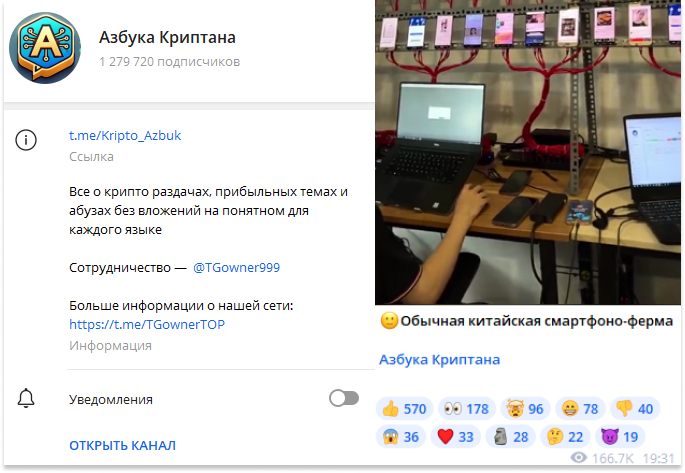Open the @TGowner999 contact link
Screen dimensions: 685x473
(x=236, y=268)
